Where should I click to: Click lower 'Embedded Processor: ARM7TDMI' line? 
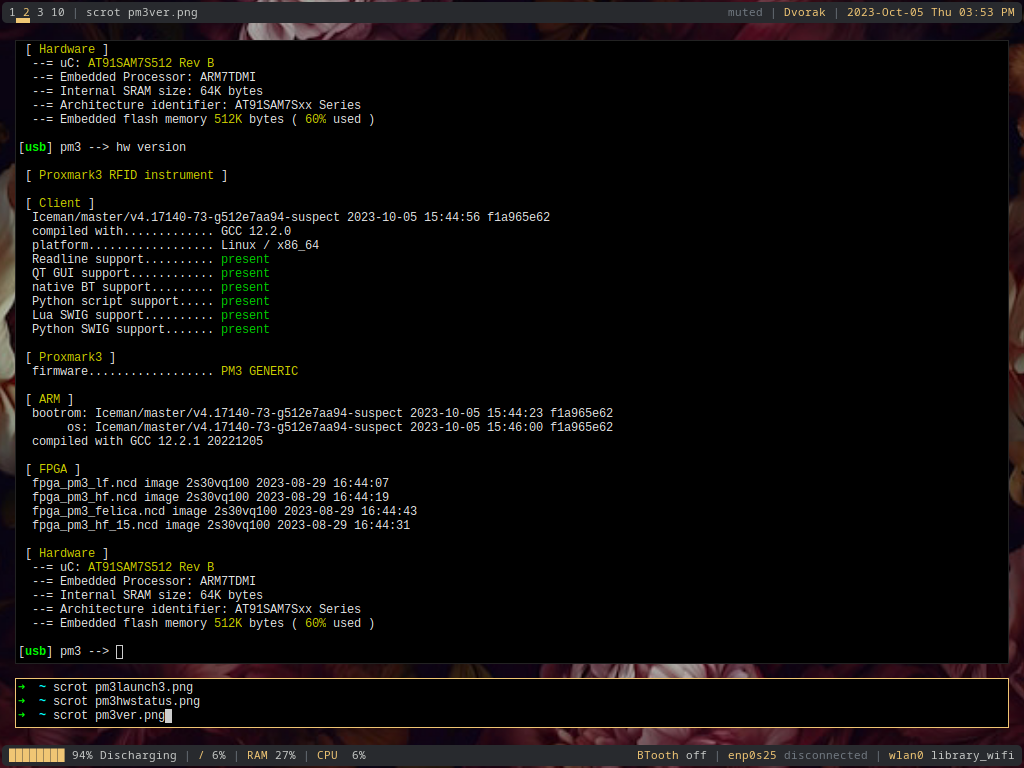pos(157,582)
